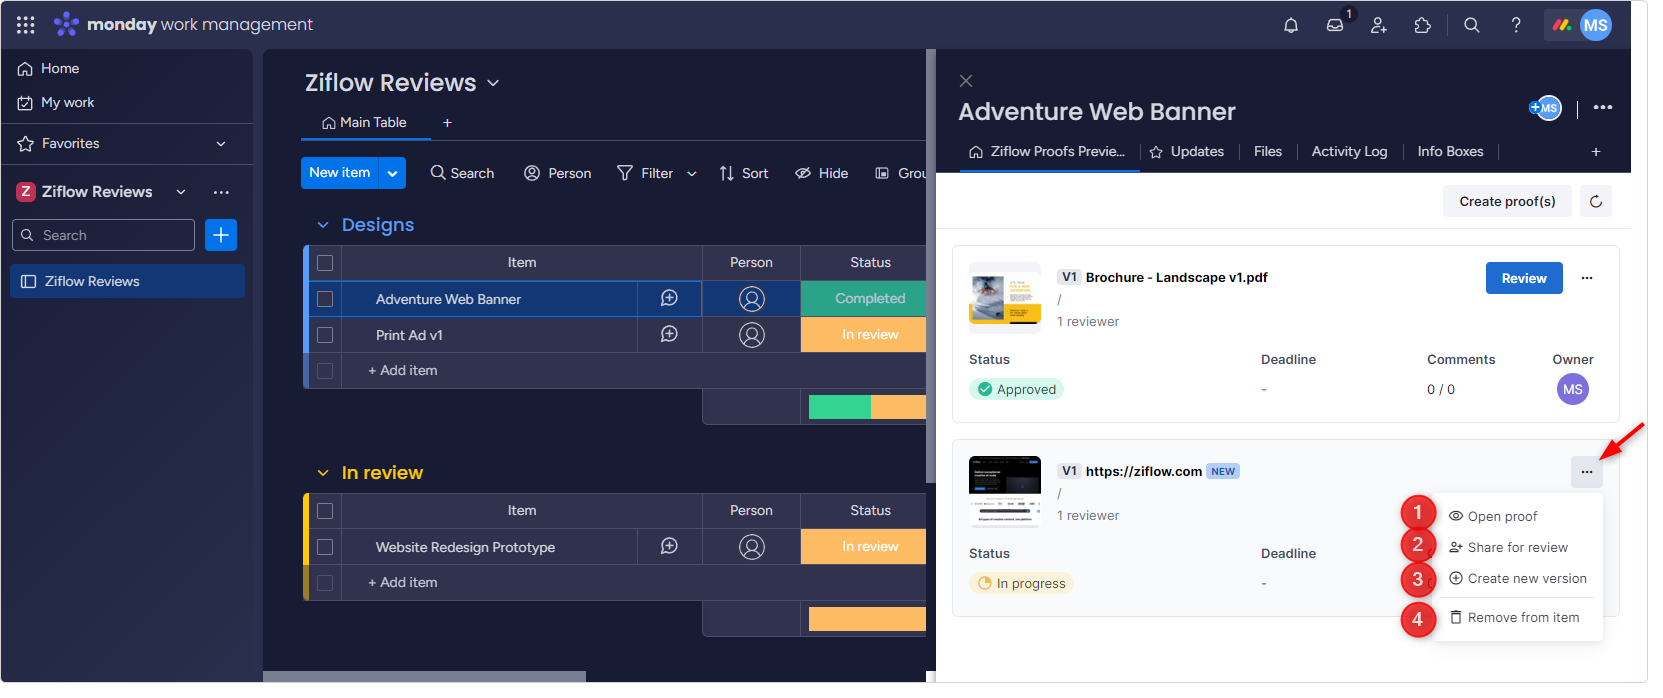Switch to the Info Boxes tab
Image resolution: width=1663 pixels, height=698 pixels.
click(x=1450, y=152)
